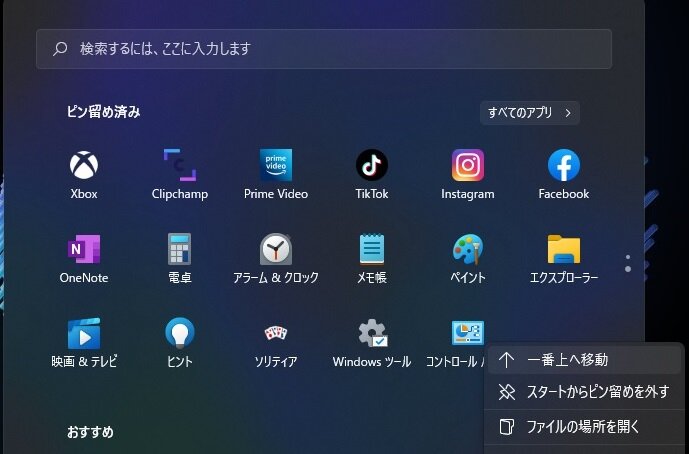Select ファイルの場所を開く menu entry
The image size is (689, 454).
coord(584,426)
